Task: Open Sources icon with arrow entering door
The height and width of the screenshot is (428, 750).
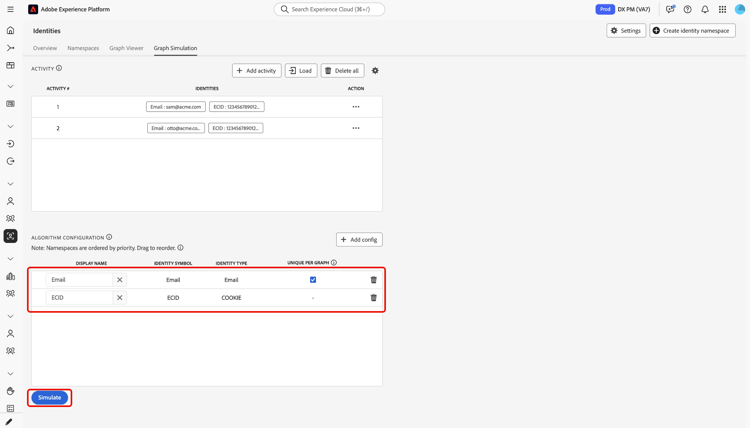Action: (11, 144)
